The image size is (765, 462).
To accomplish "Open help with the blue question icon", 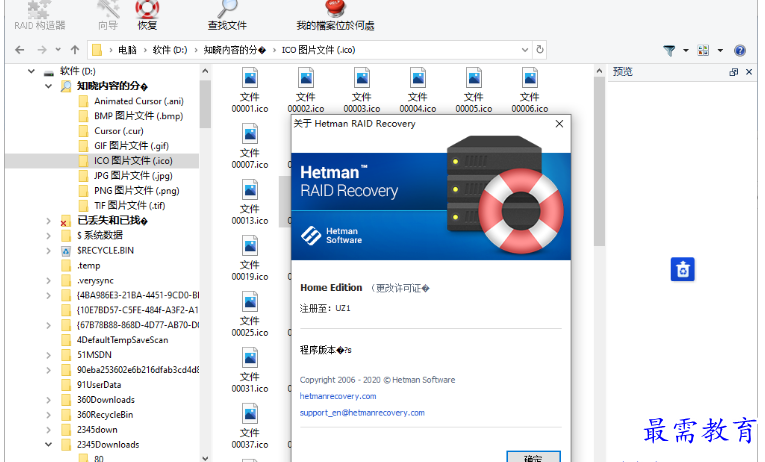I will click(740, 50).
